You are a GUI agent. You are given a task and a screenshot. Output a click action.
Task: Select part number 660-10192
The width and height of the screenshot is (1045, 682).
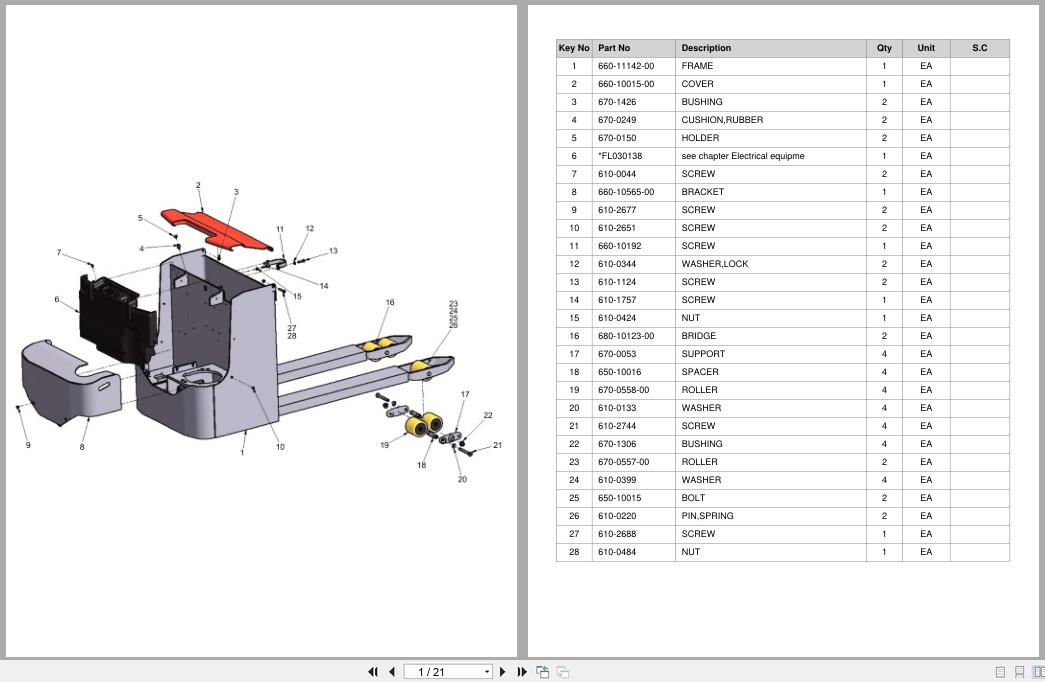(x=620, y=246)
